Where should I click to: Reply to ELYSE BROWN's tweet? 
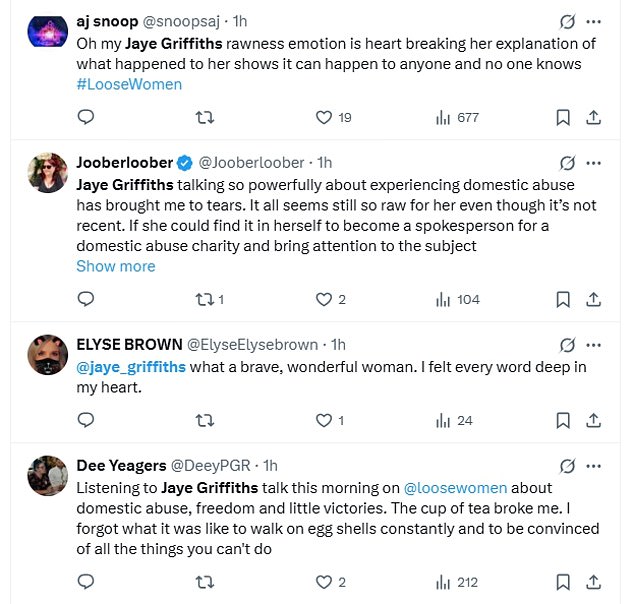[x=86, y=421]
